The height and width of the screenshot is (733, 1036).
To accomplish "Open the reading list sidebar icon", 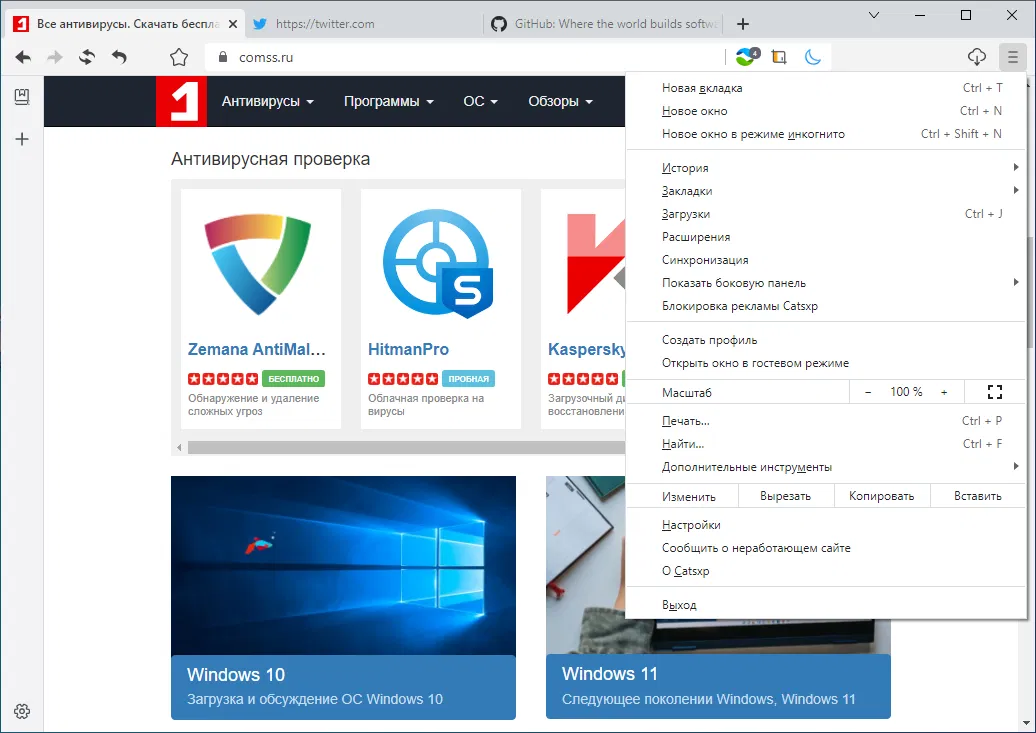I will pyautogui.click(x=22, y=96).
